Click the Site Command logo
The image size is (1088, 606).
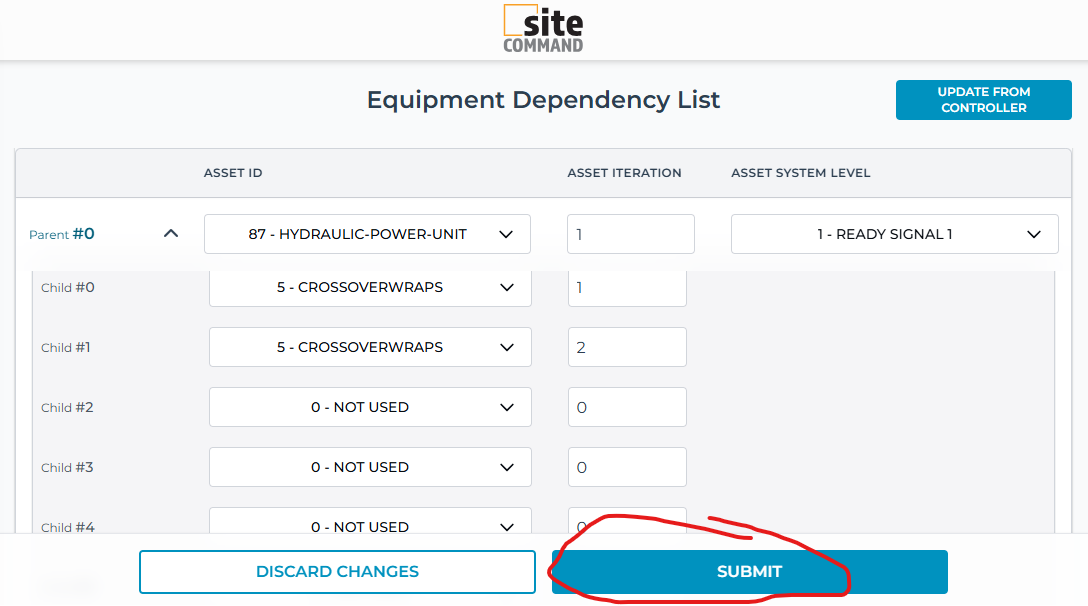[x=543, y=28]
